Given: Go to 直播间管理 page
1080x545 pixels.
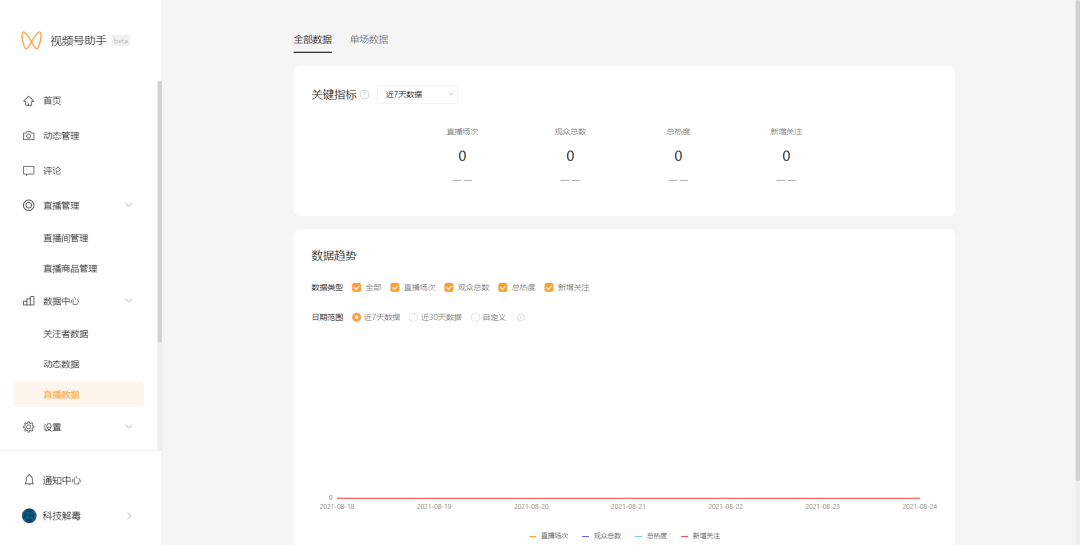Looking at the screenshot, I should (65, 238).
